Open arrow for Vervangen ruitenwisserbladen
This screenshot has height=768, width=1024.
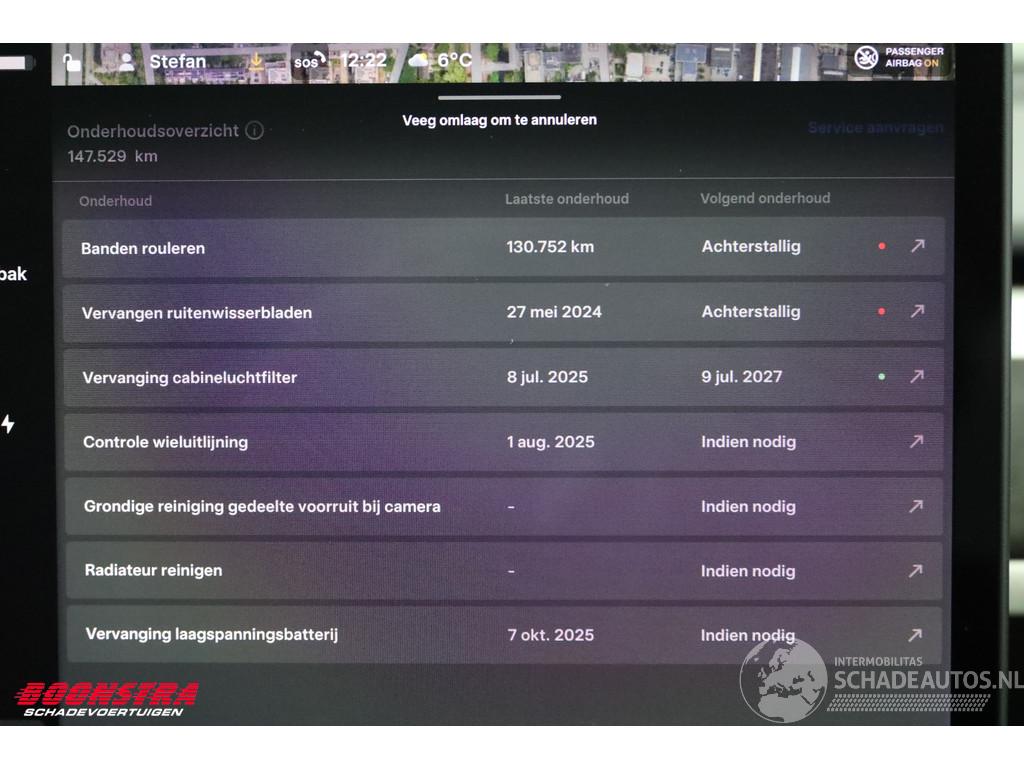pos(916,311)
